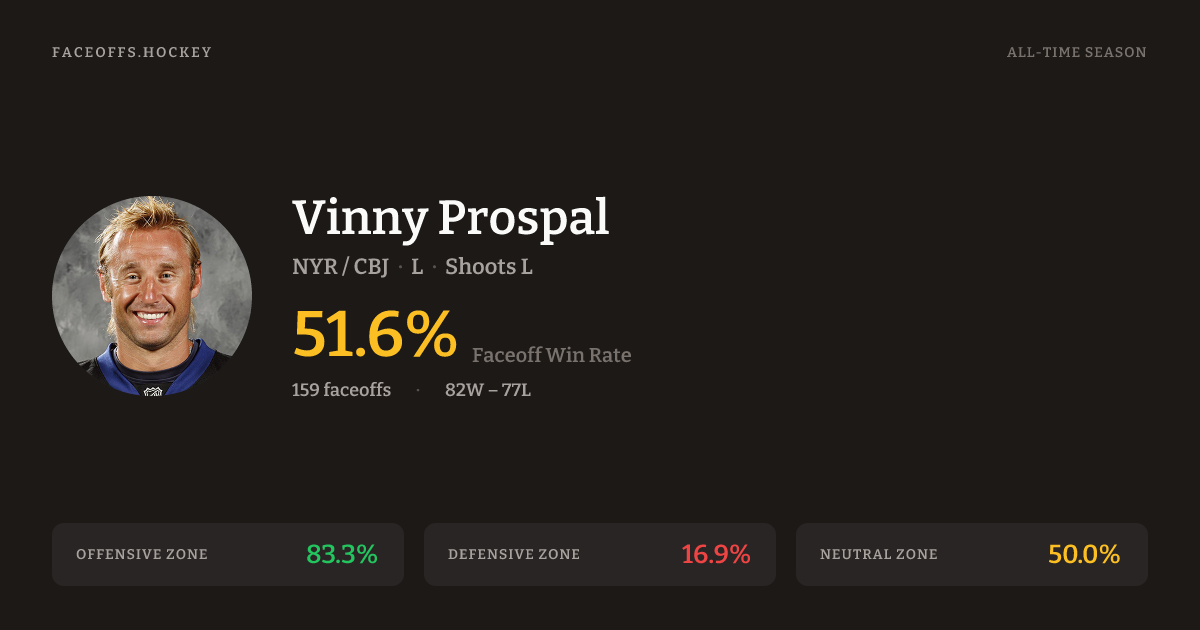1200x630 pixels.
Task: Click the large 51.6% win rate figure
Action: click(374, 334)
